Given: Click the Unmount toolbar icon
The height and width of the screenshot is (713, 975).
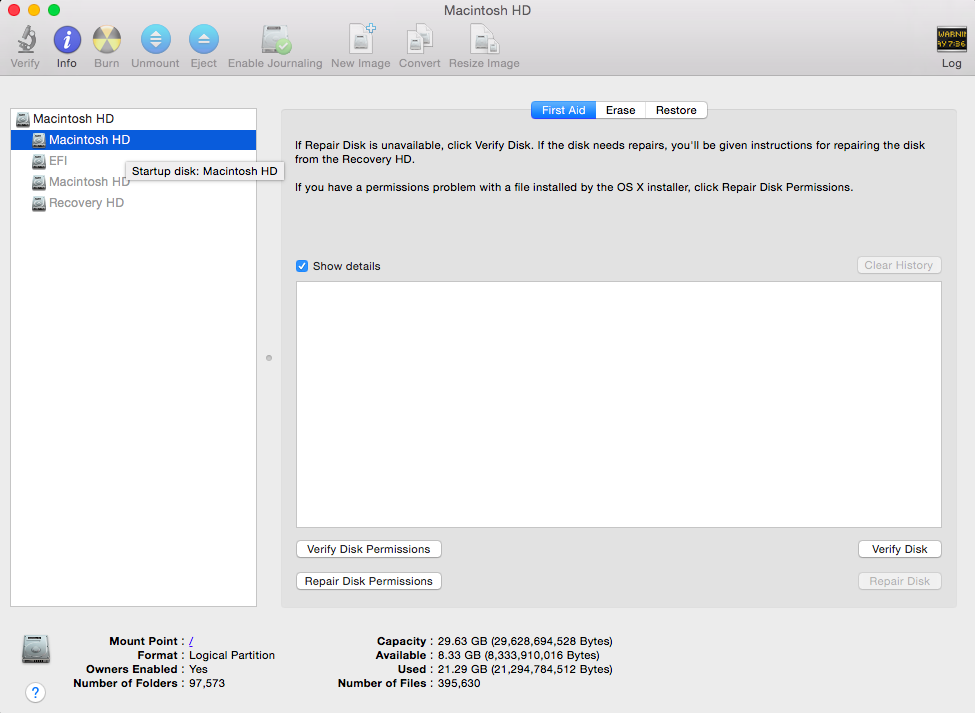Looking at the screenshot, I should [x=155, y=40].
